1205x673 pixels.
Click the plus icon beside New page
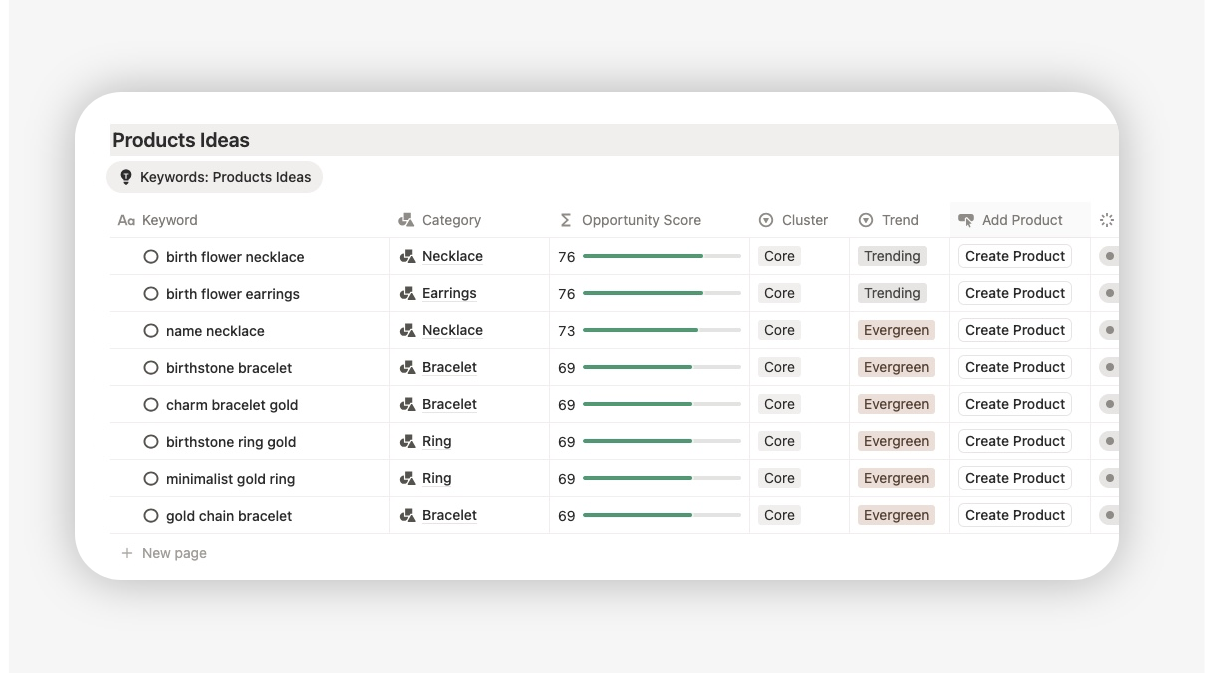[127, 553]
